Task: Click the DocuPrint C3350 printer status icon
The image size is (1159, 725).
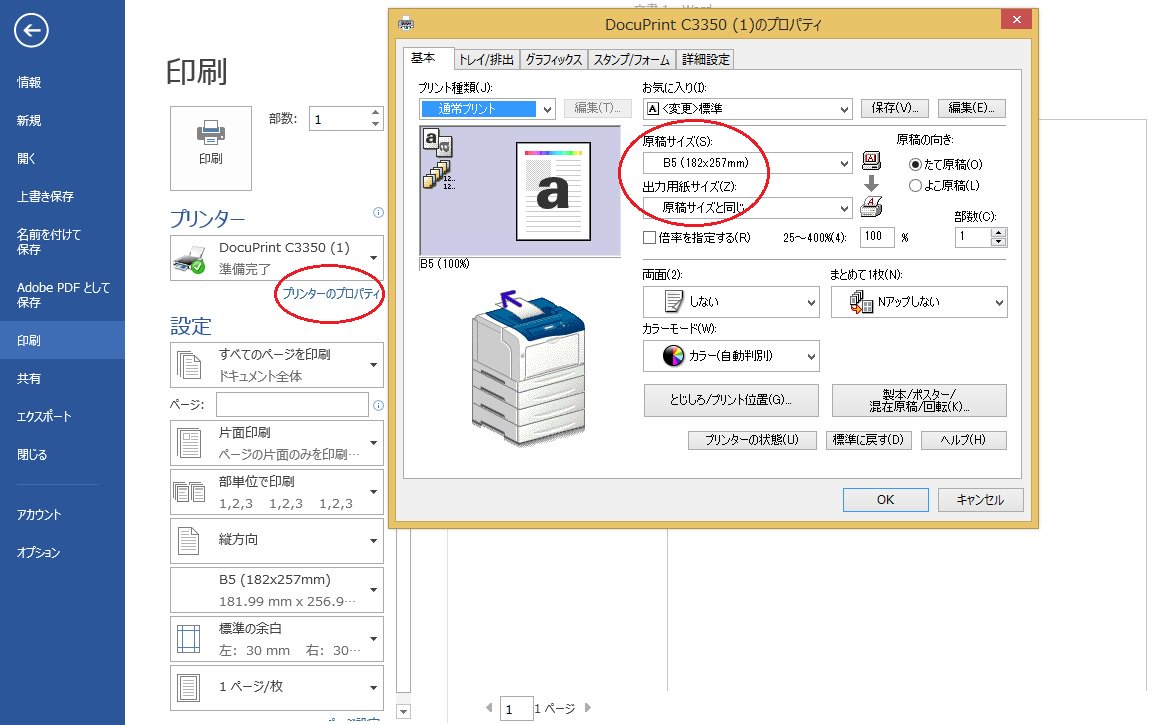Action: (189, 259)
